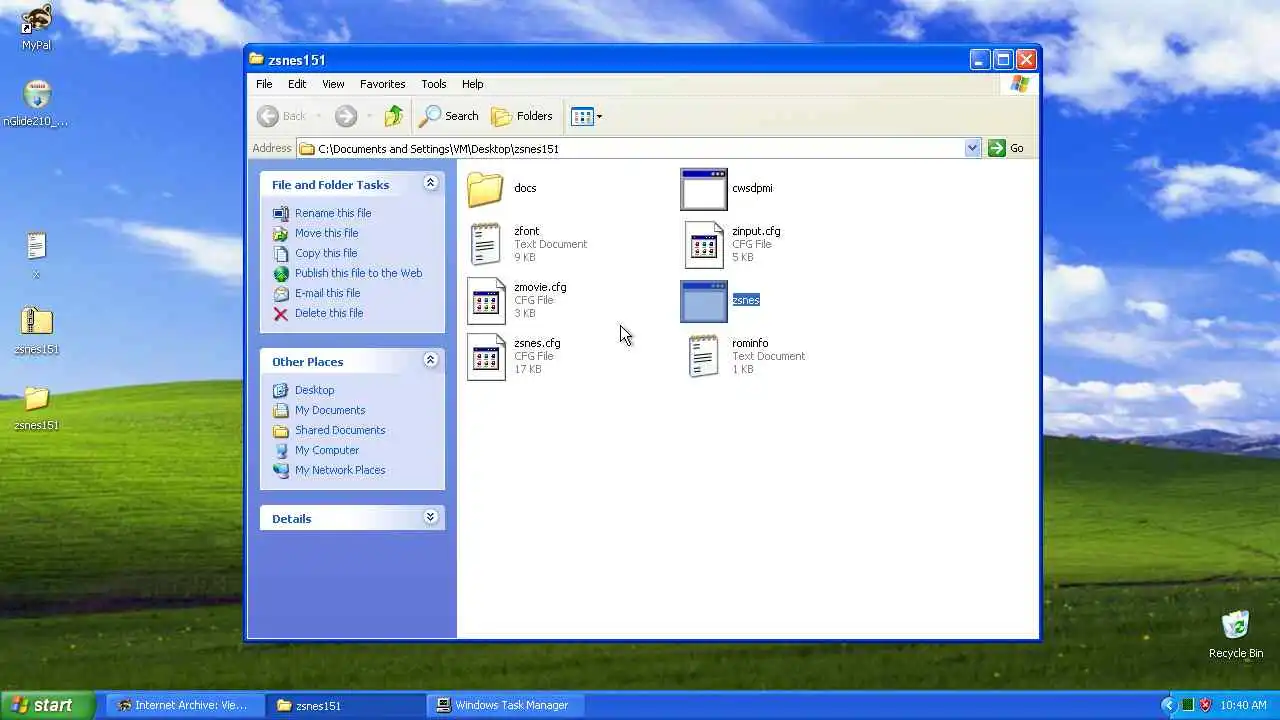The height and width of the screenshot is (720, 1280).
Task: Open My Computer link
Action: tap(327, 450)
